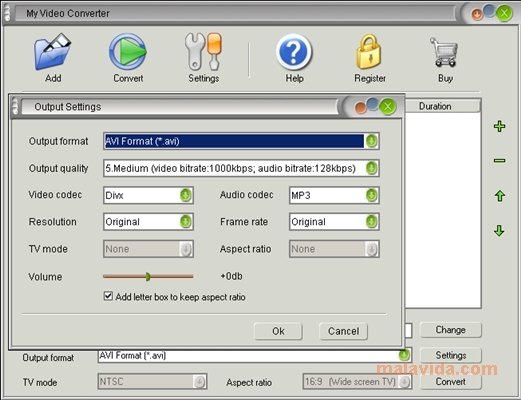Click the Settings button at bottom right

point(450,355)
